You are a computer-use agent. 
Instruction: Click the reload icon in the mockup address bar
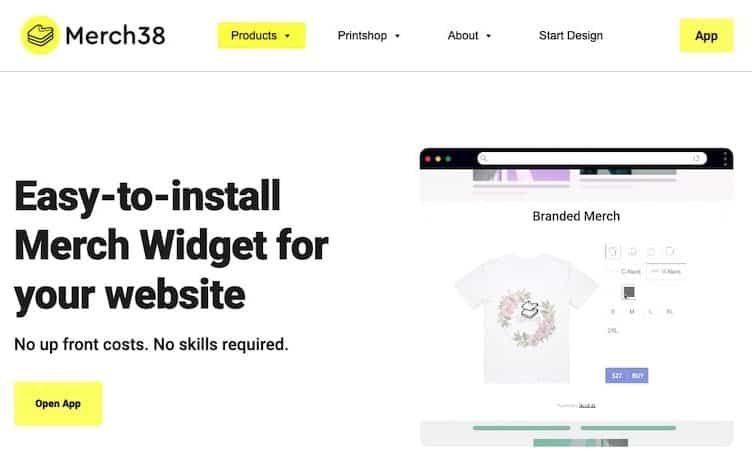(x=696, y=158)
